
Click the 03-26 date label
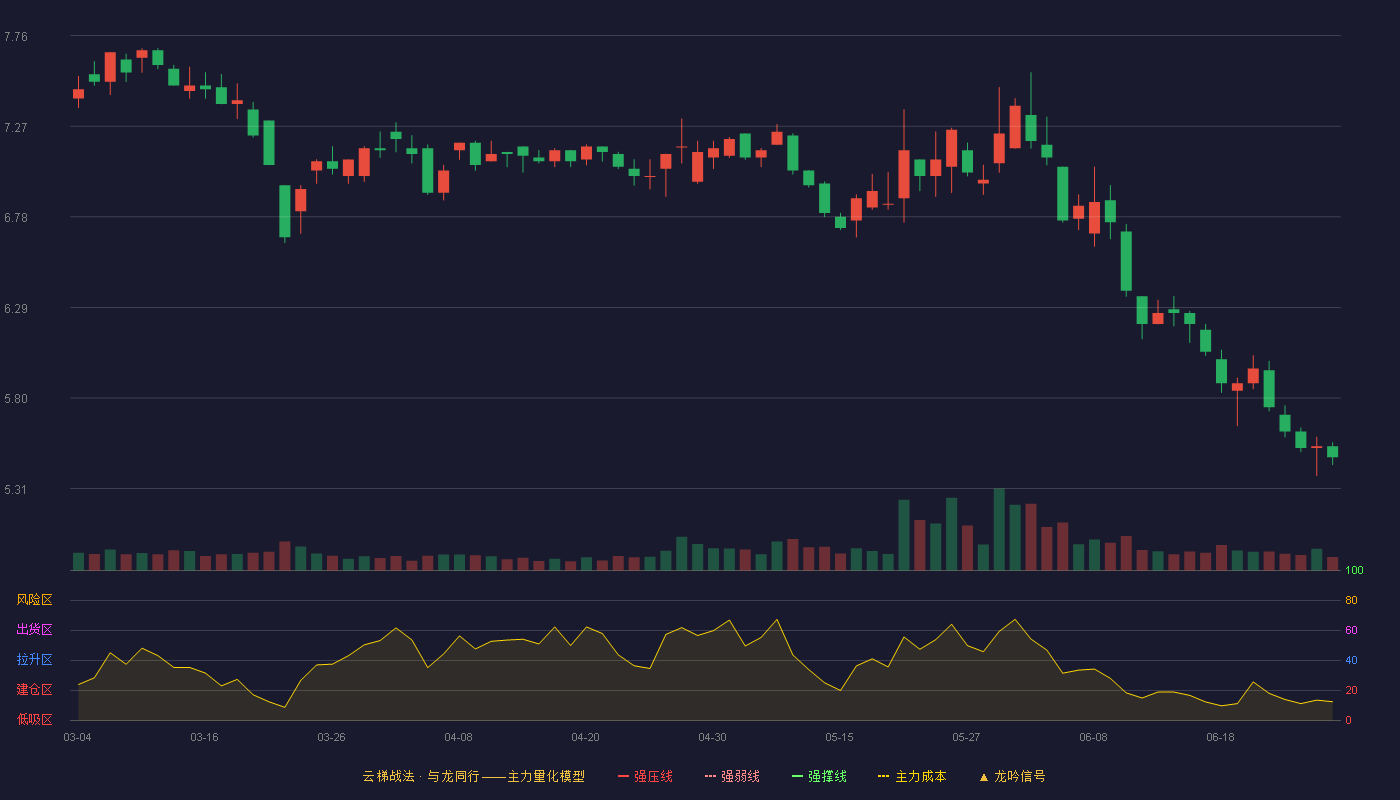[331, 737]
